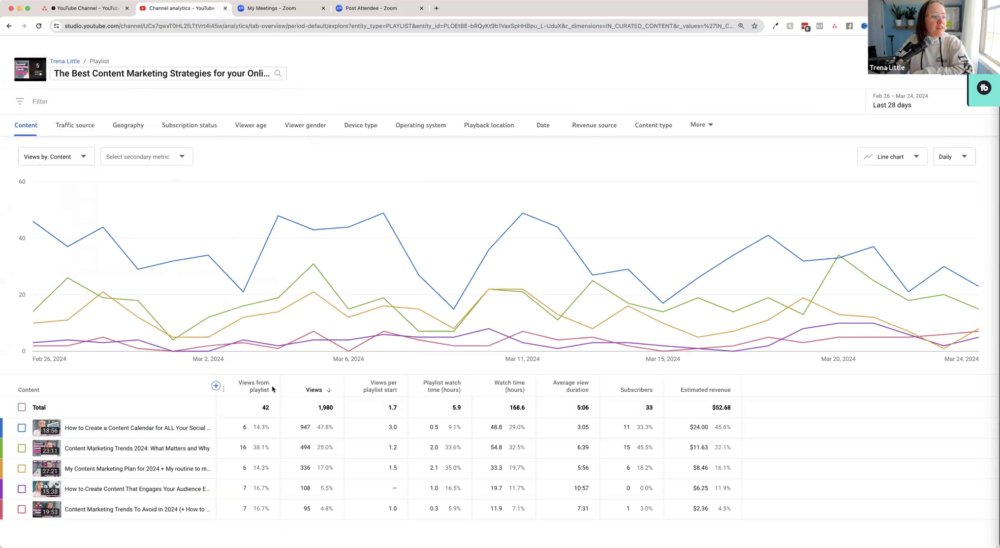Click the browser forward arrow

(x=24, y=26)
